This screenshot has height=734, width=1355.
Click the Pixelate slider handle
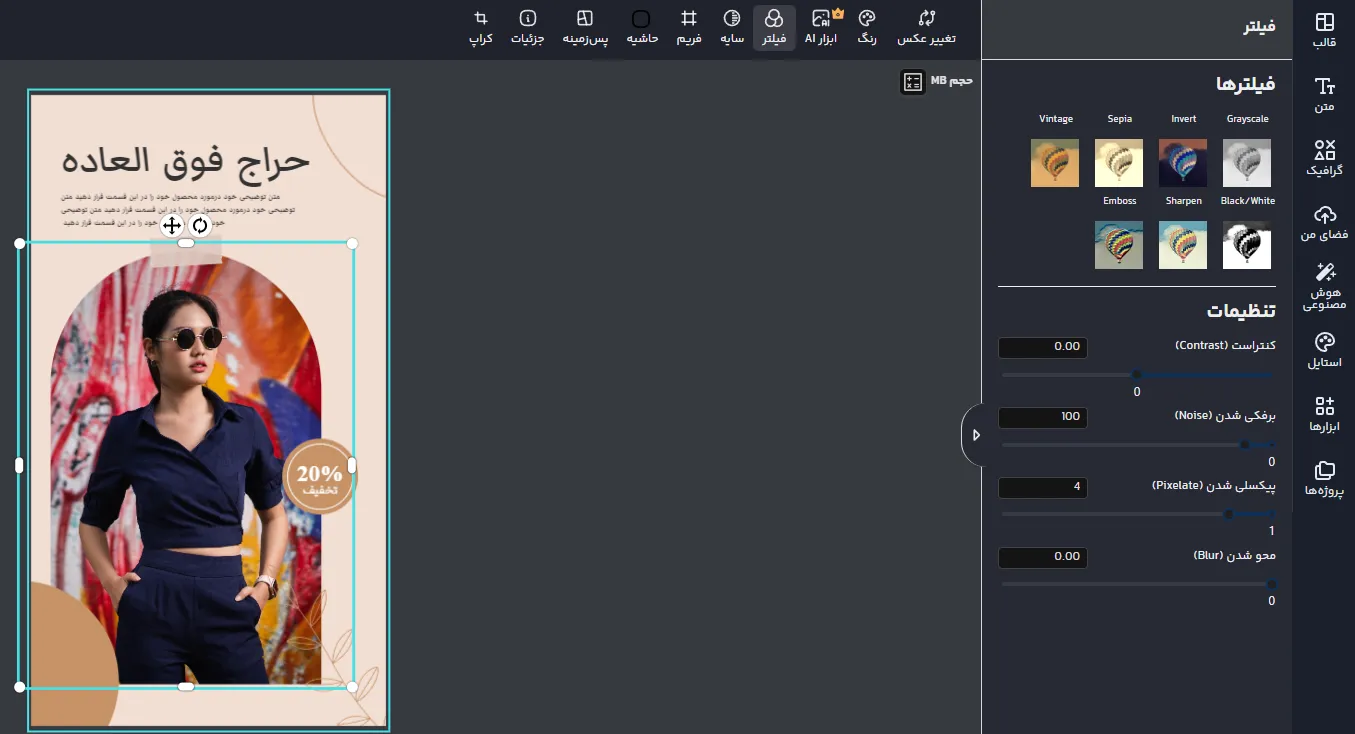click(x=1229, y=514)
